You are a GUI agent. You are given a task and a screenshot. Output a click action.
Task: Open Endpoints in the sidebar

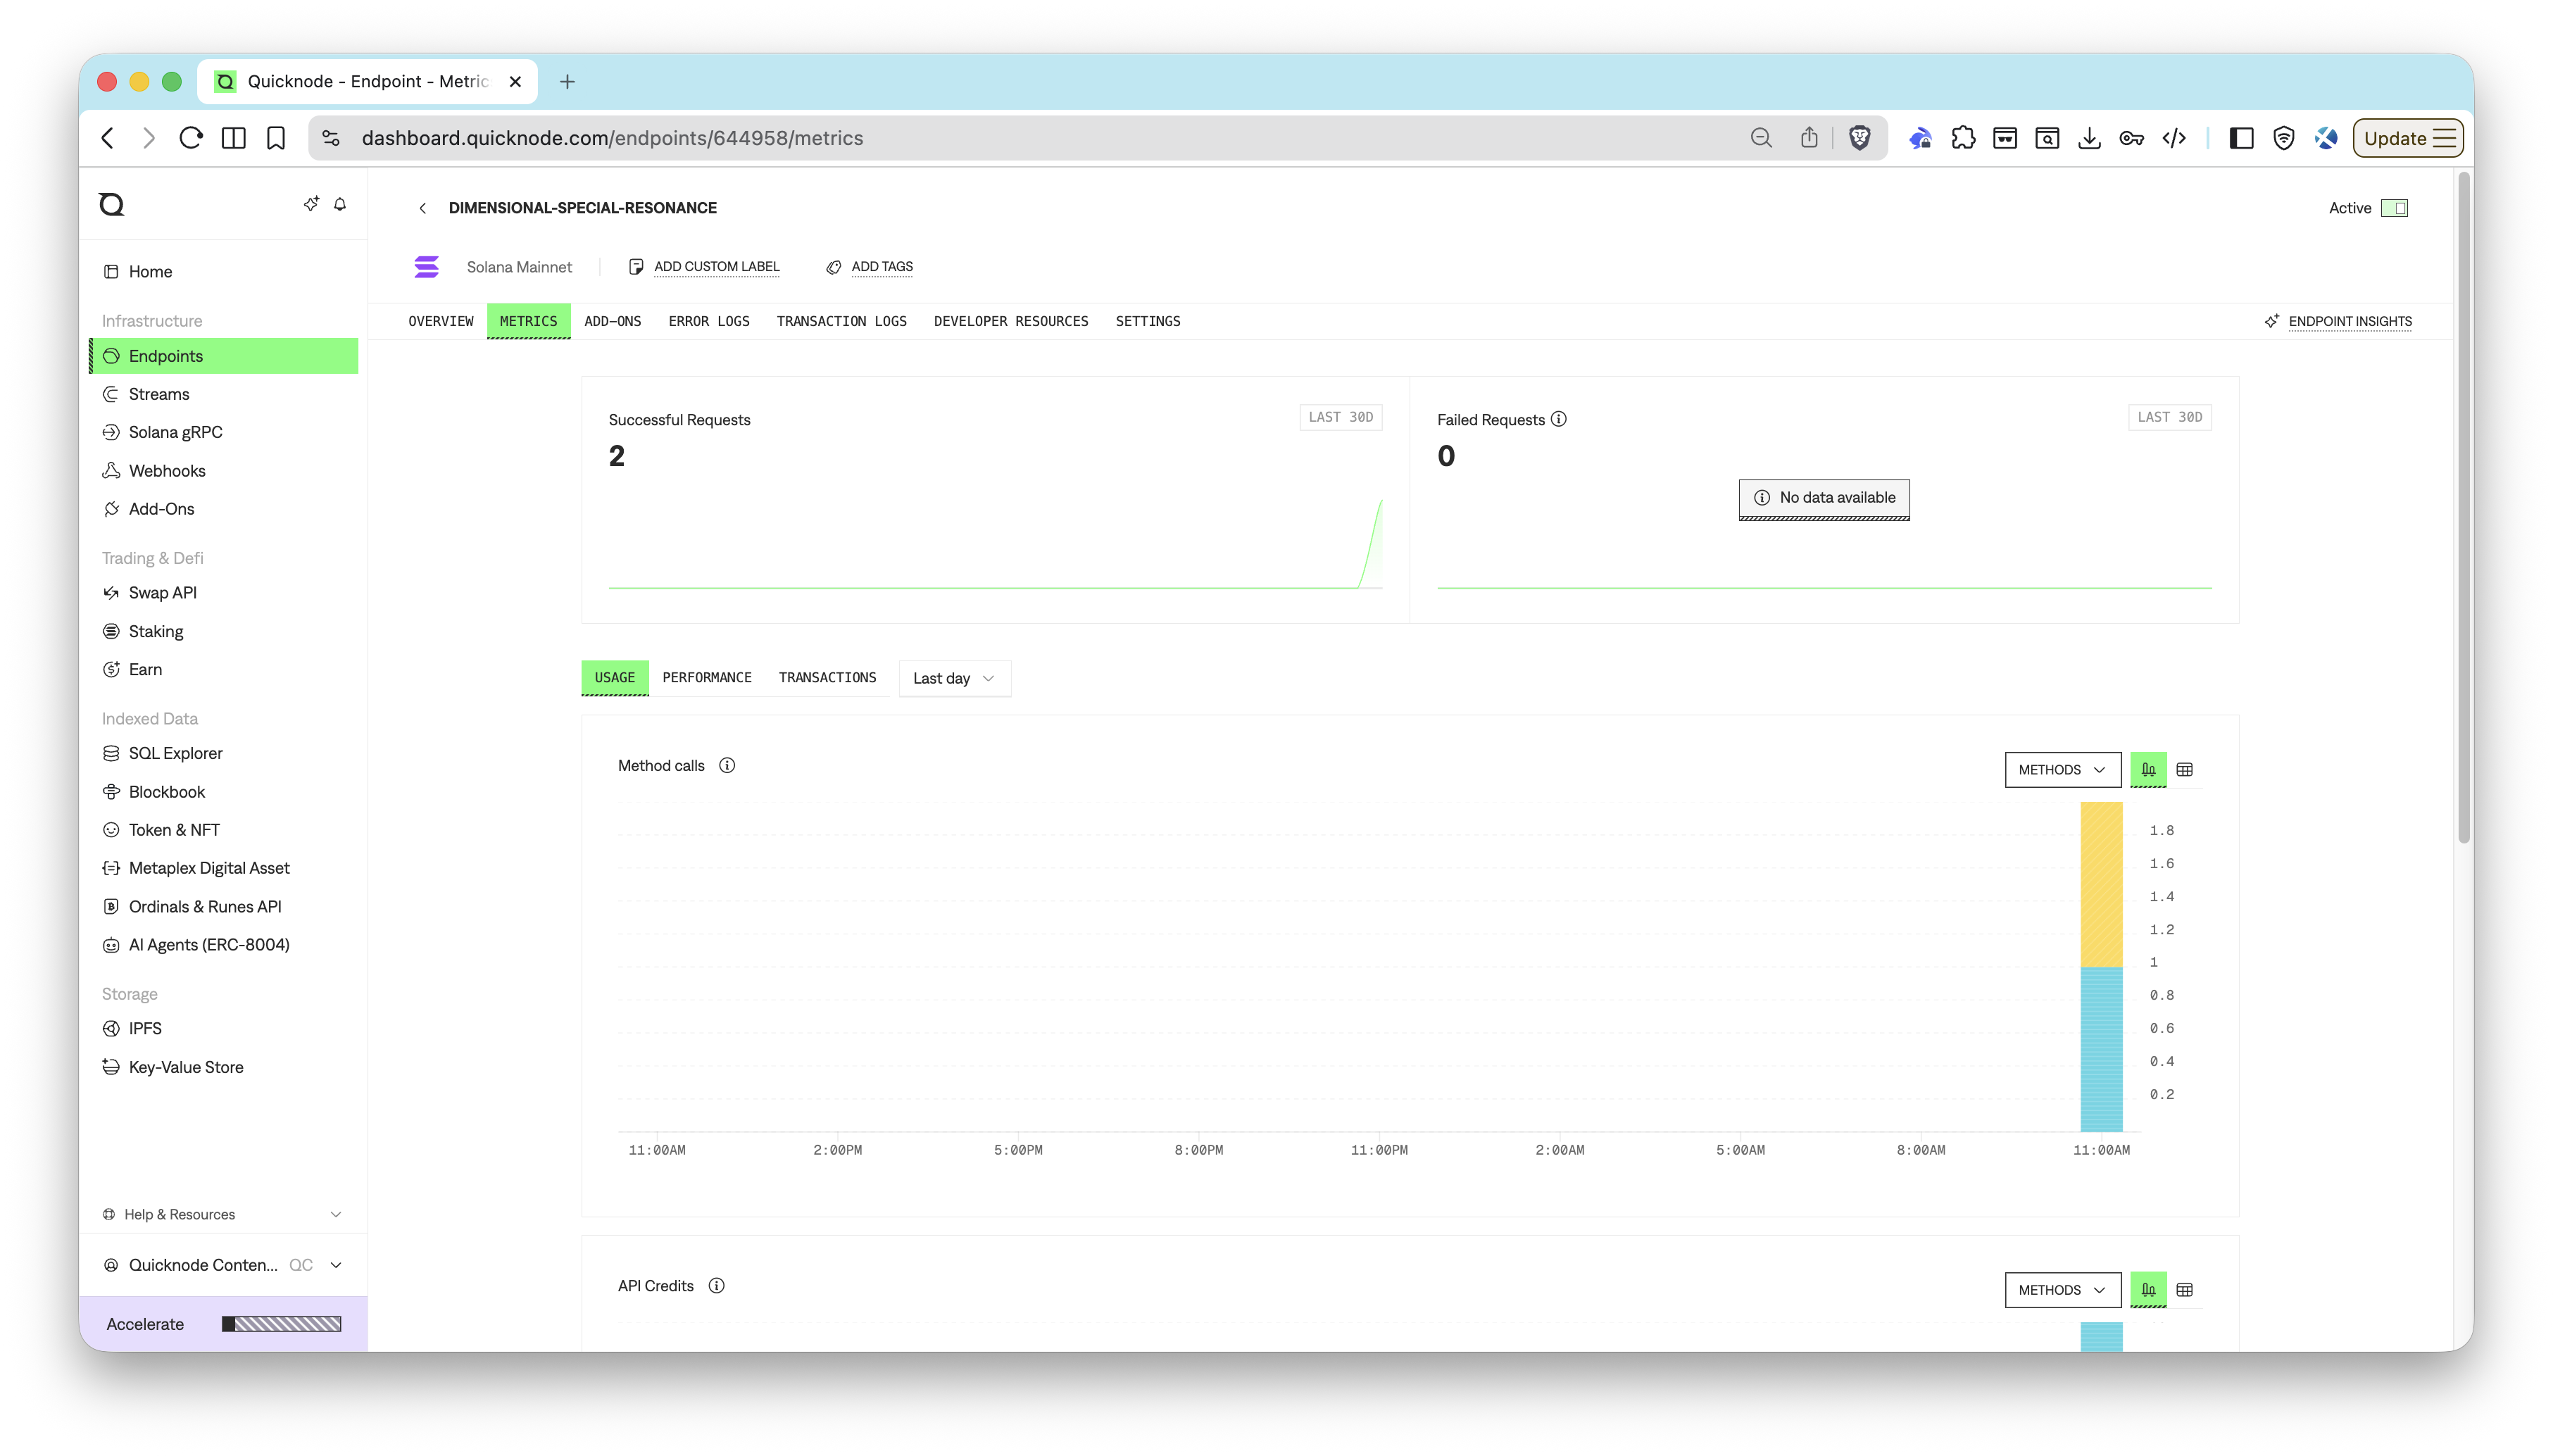(224, 356)
